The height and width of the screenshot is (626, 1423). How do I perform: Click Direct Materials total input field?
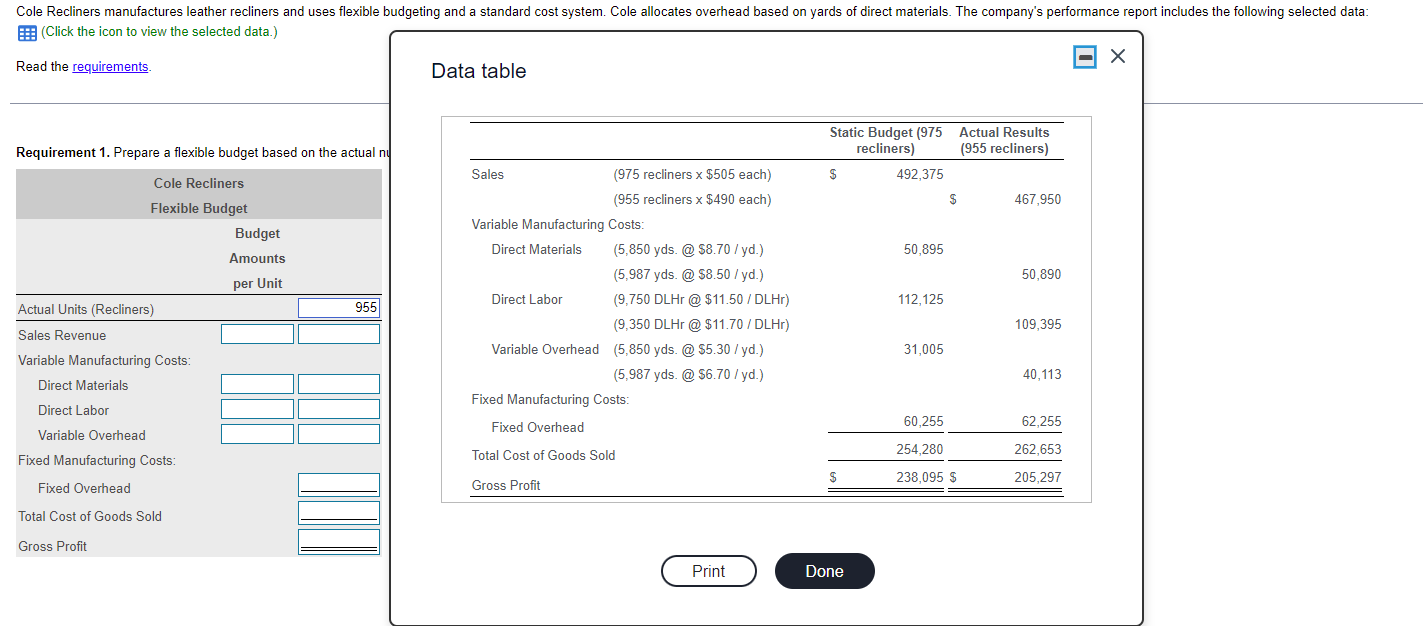click(x=339, y=384)
